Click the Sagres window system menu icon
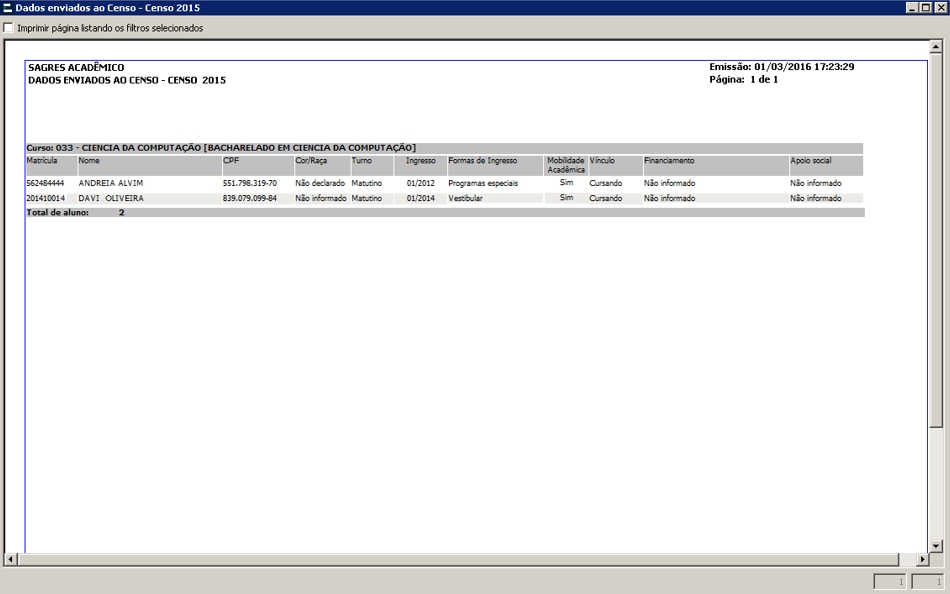Screen dimensions: 950x594 (x=8, y=7)
